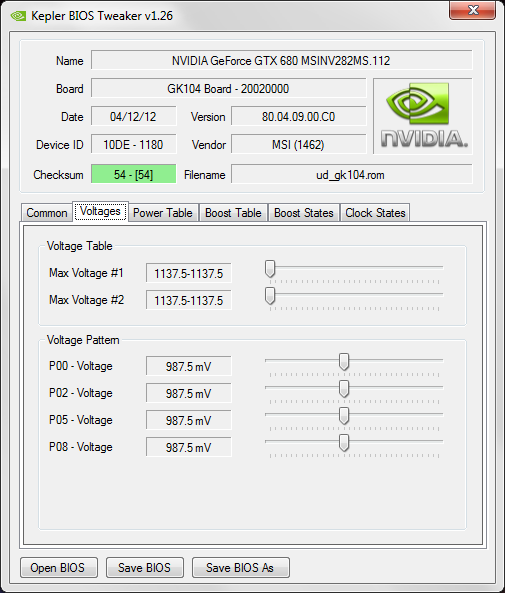Viewport: 505px width, 593px height.
Task: Click the P00 - Voltage slider handle
Action: [x=344, y=362]
